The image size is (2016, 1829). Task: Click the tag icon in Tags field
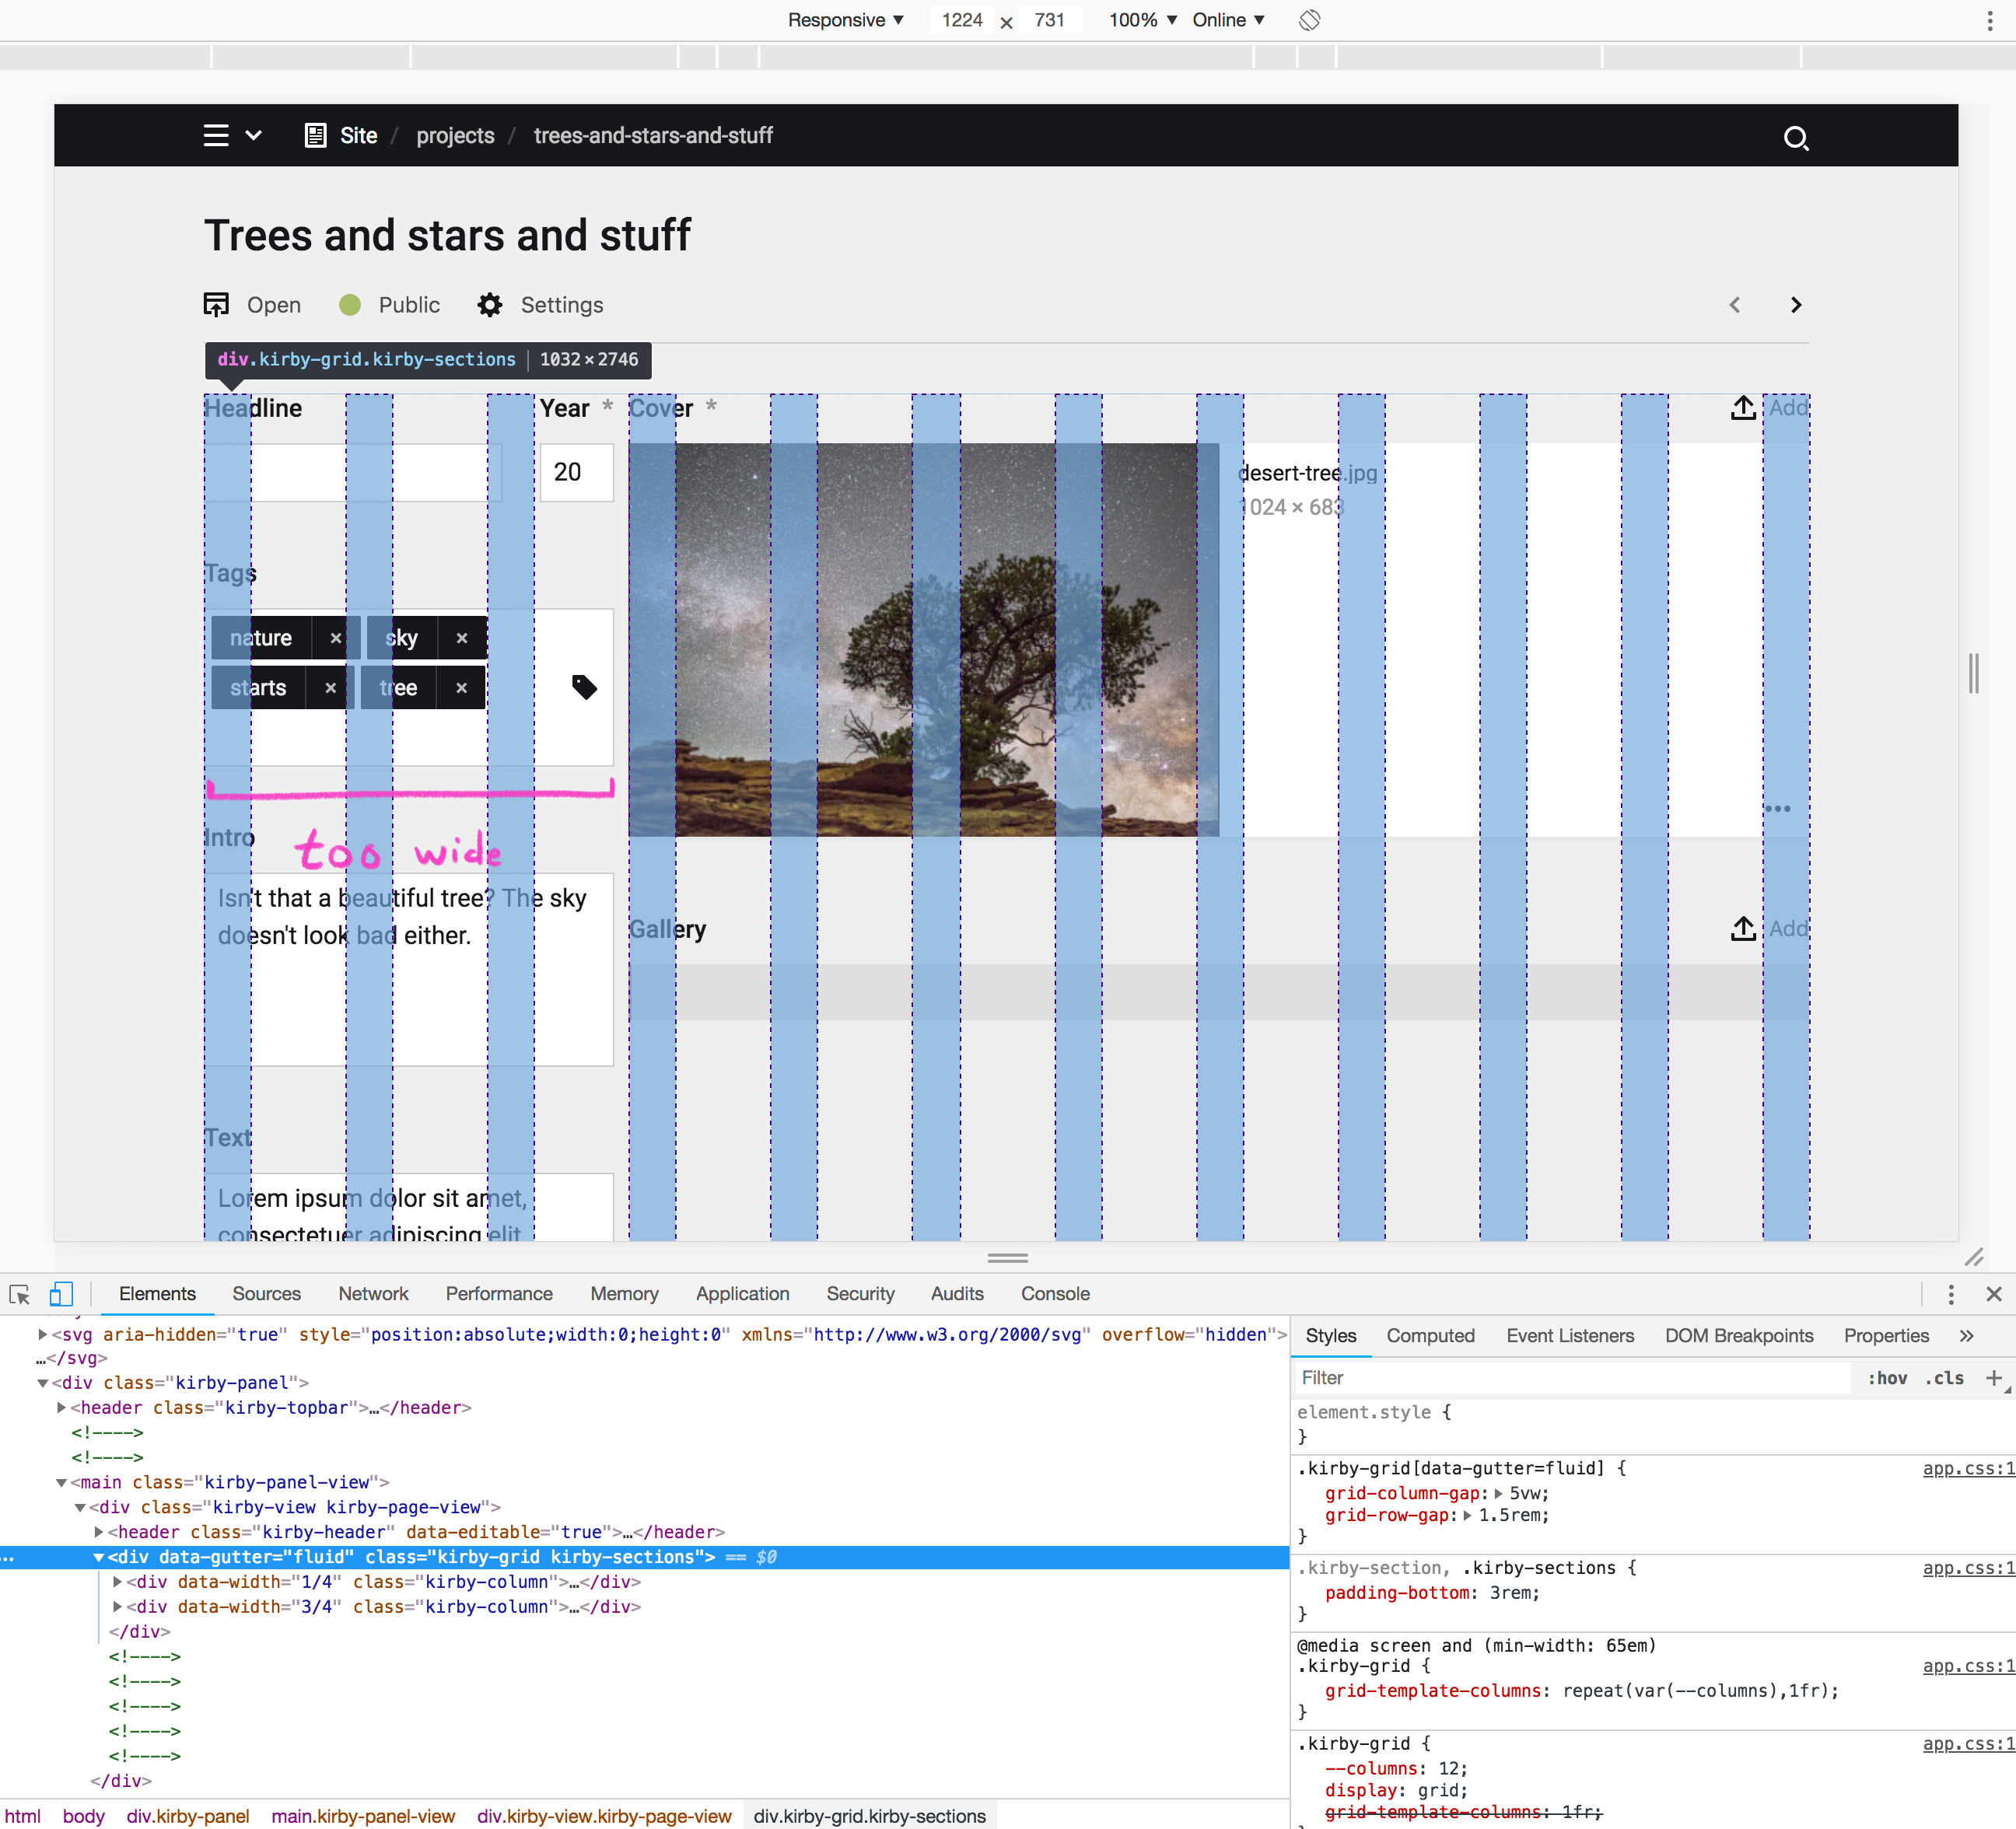pyautogui.click(x=584, y=687)
